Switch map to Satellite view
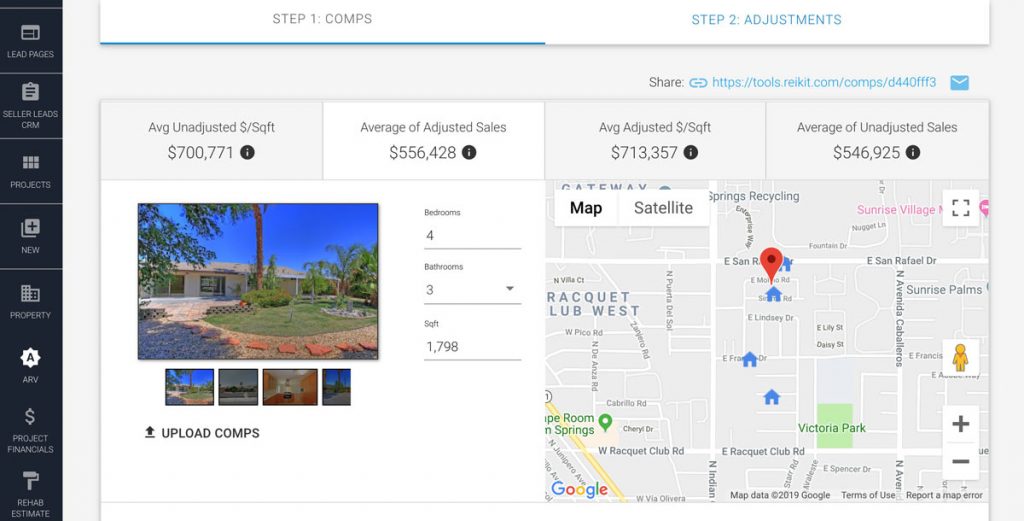The height and width of the screenshot is (521, 1024). [664, 208]
